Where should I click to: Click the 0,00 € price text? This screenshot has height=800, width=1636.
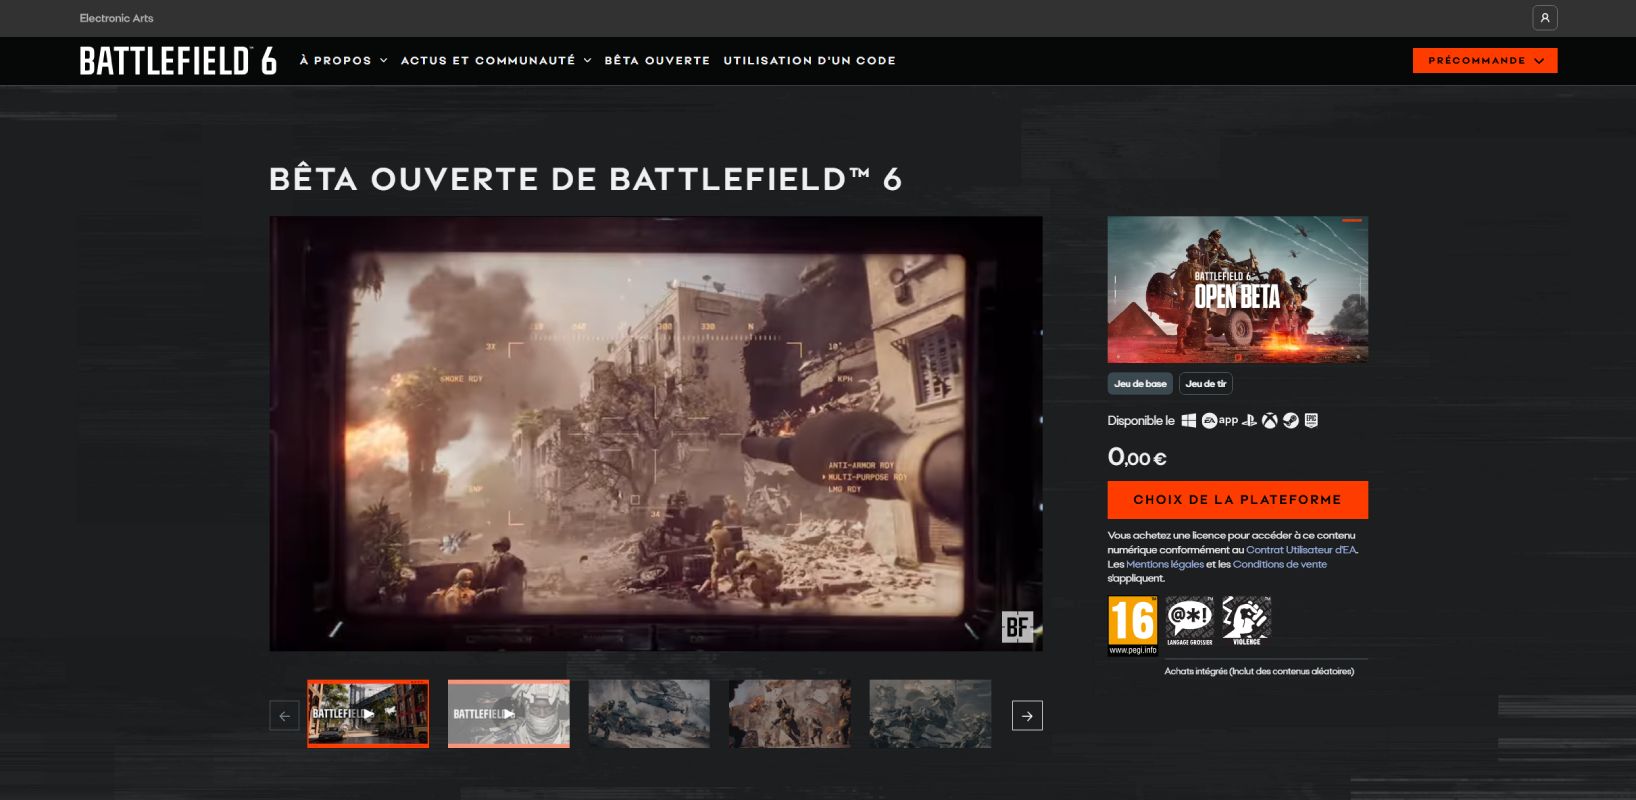pyautogui.click(x=1137, y=458)
